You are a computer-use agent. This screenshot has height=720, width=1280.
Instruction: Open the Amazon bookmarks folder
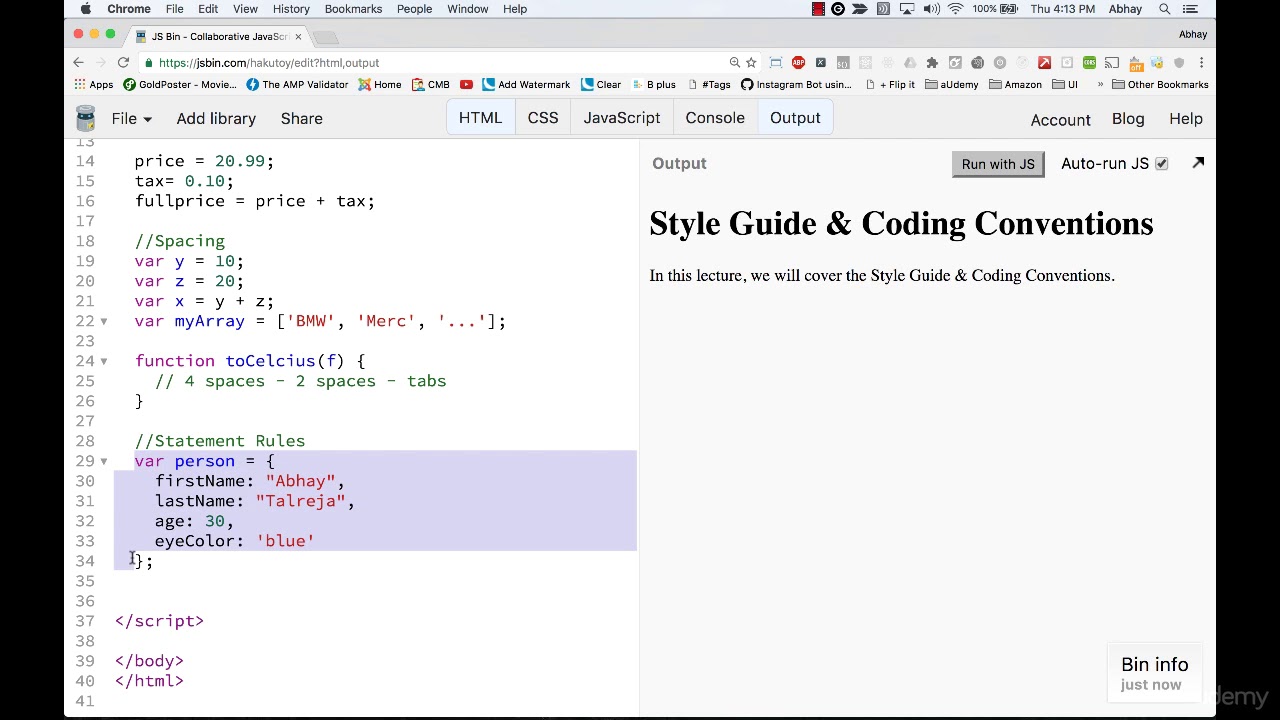click(x=1015, y=85)
